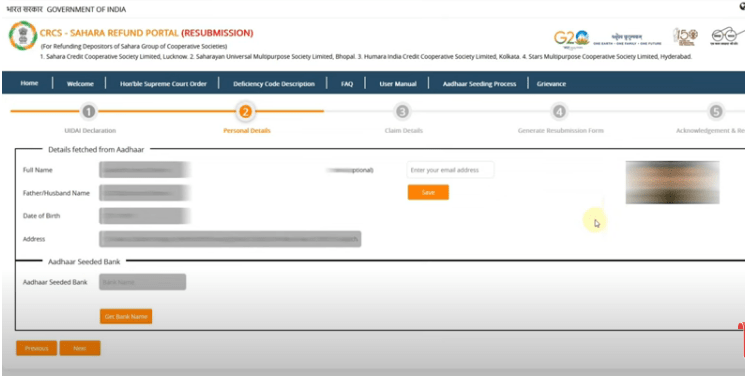Click the Azadi 75 anniversary logo
The image size is (745, 376).
(x=685, y=37)
